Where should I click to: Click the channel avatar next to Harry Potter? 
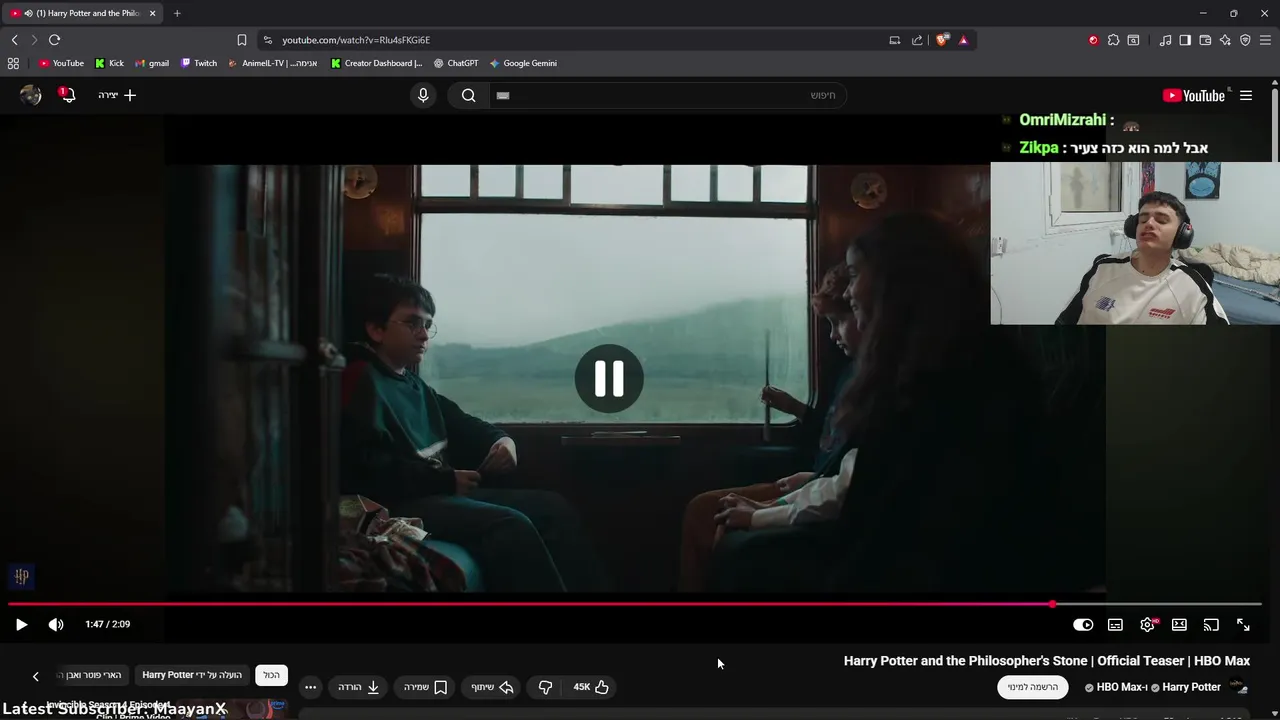(1239, 687)
